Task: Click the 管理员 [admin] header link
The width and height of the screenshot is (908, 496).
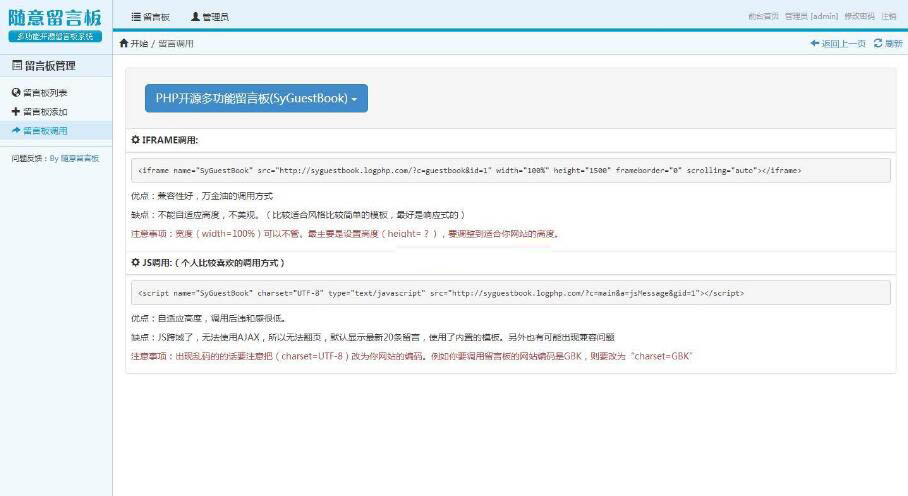Action: [811, 16]
